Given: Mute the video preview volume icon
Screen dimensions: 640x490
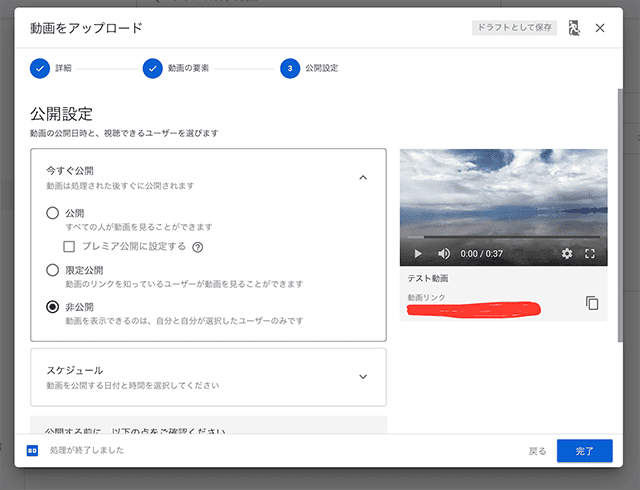Looking at the screenshot, I should click(x=444, y=254).
